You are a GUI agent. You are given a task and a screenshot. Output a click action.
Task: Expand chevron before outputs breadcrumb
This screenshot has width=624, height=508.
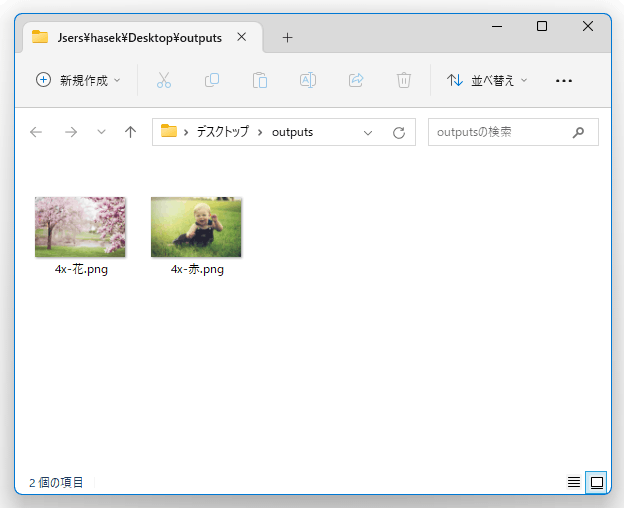point(260,132)
